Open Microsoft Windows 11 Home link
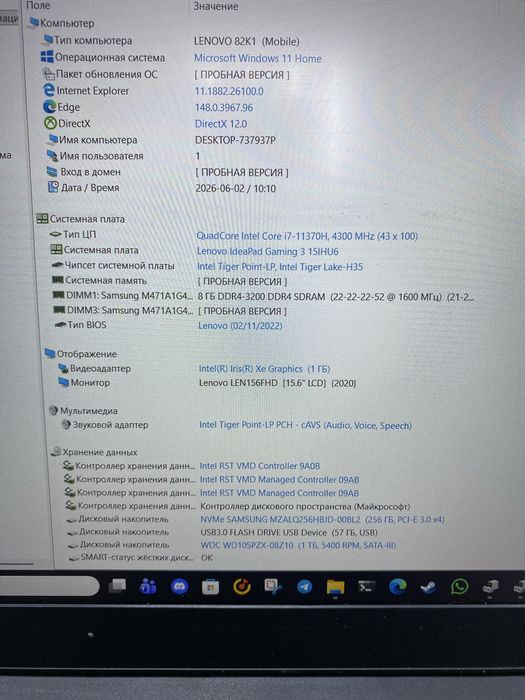Image resolution: width=525 pixels, height=700 pixels. point(258,58)
